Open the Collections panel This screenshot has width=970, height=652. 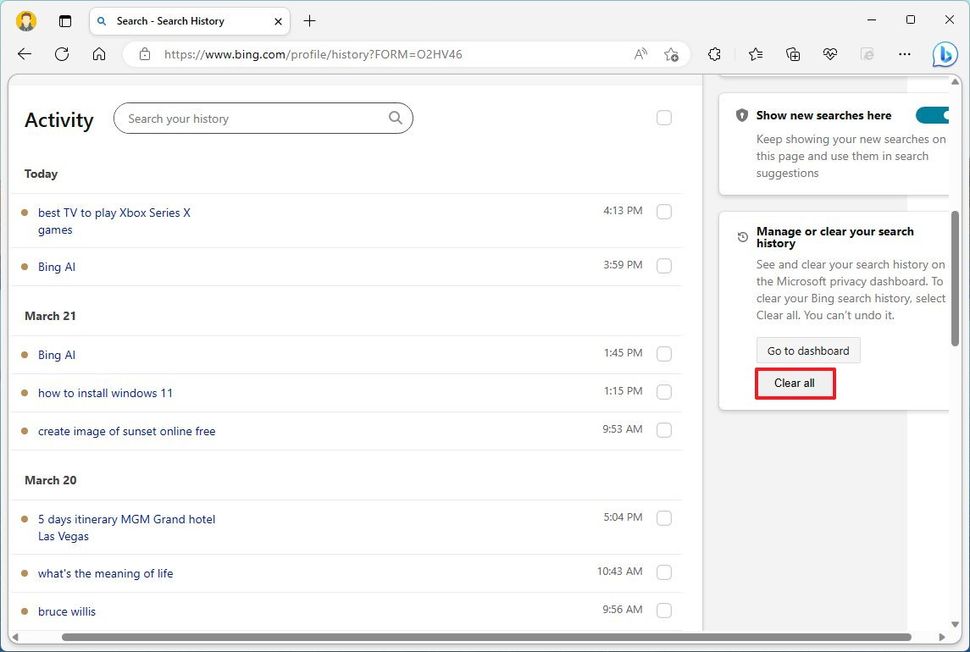click(792, 54)
